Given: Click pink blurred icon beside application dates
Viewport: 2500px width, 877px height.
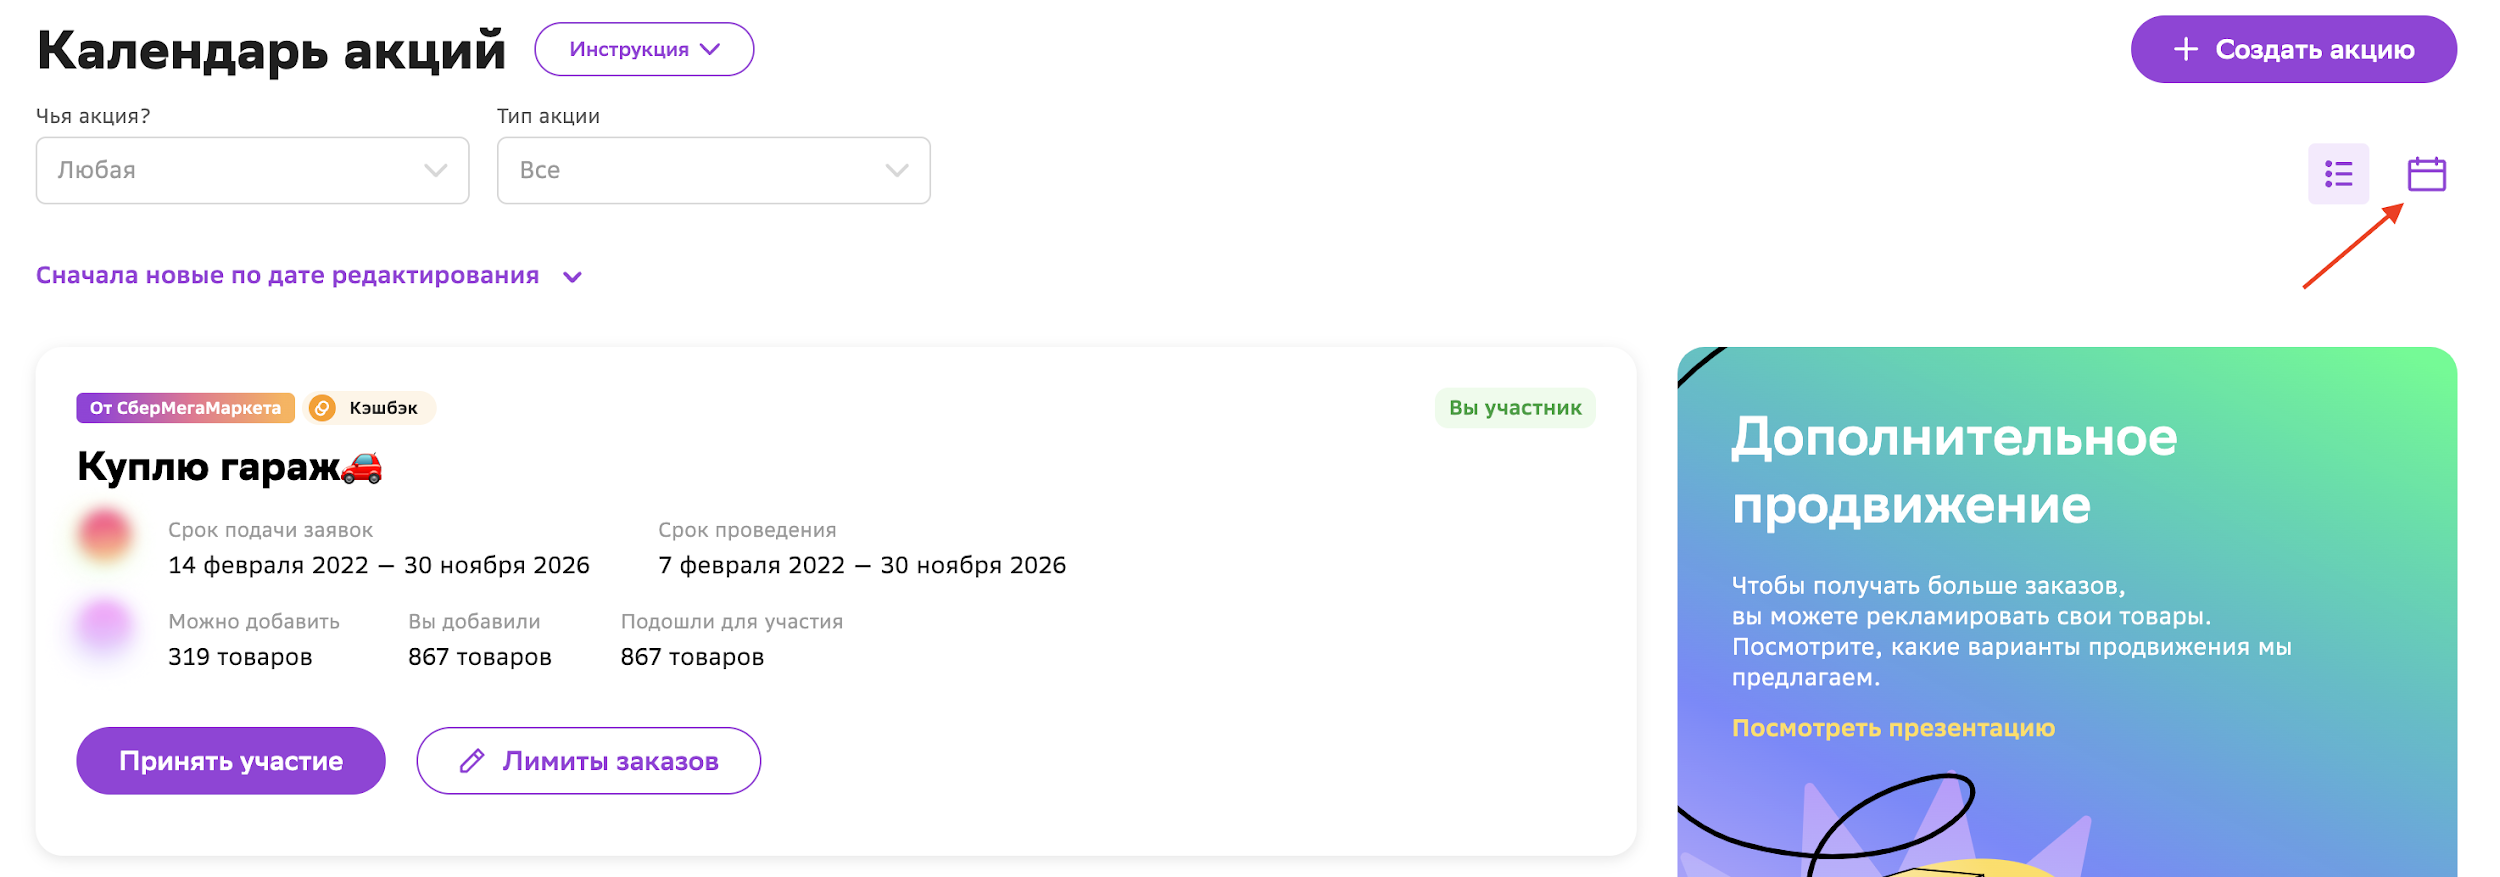Looking at the screenshot, I should click(x=105, y=535).
